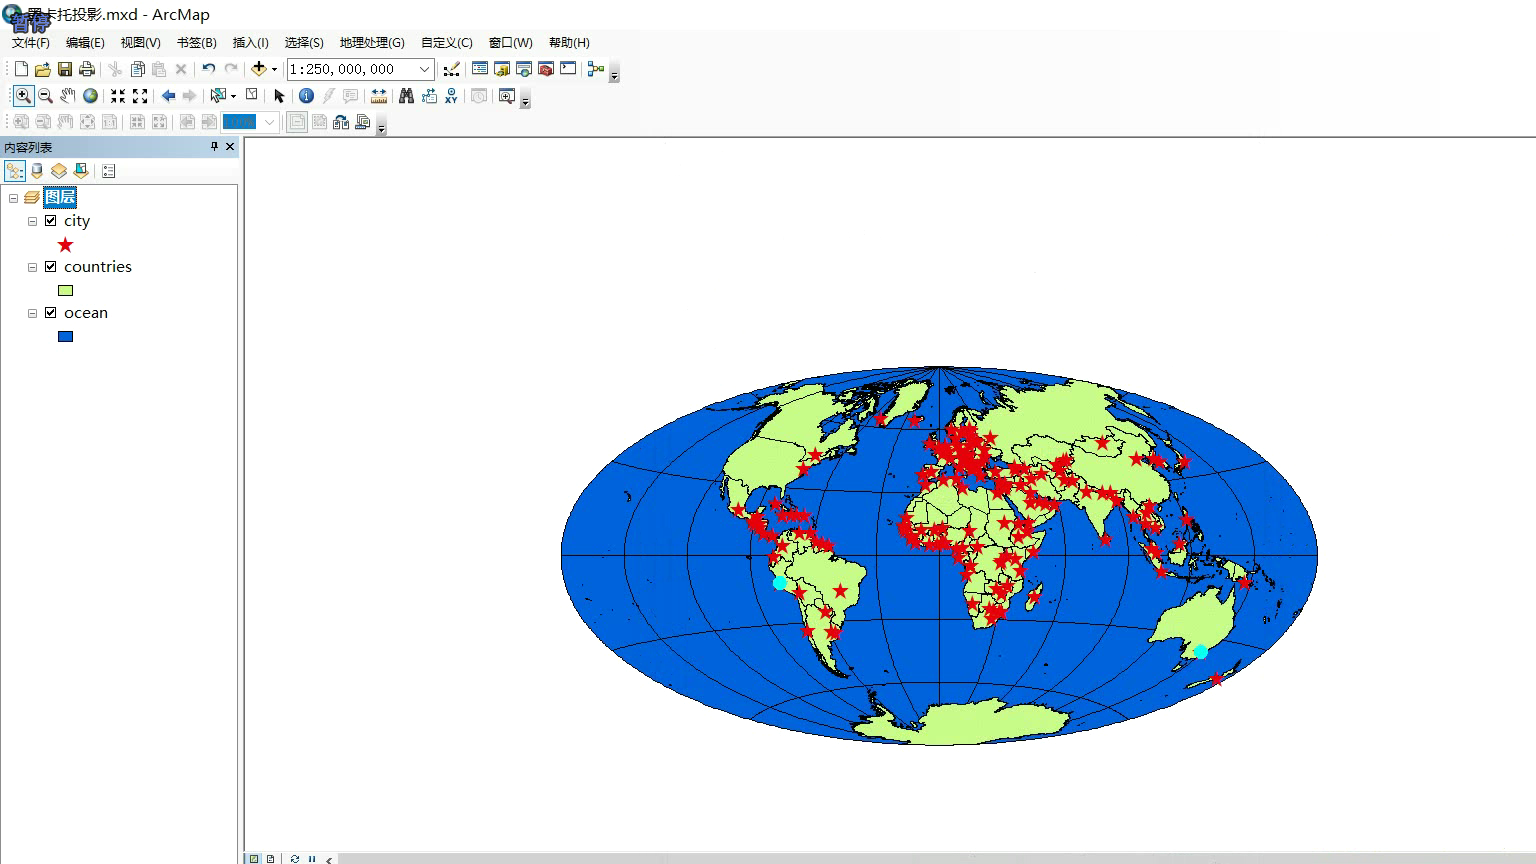Toggle the ocean layer checkbox
This screenshot has width=1536, height=864.
tap(51, 313)
